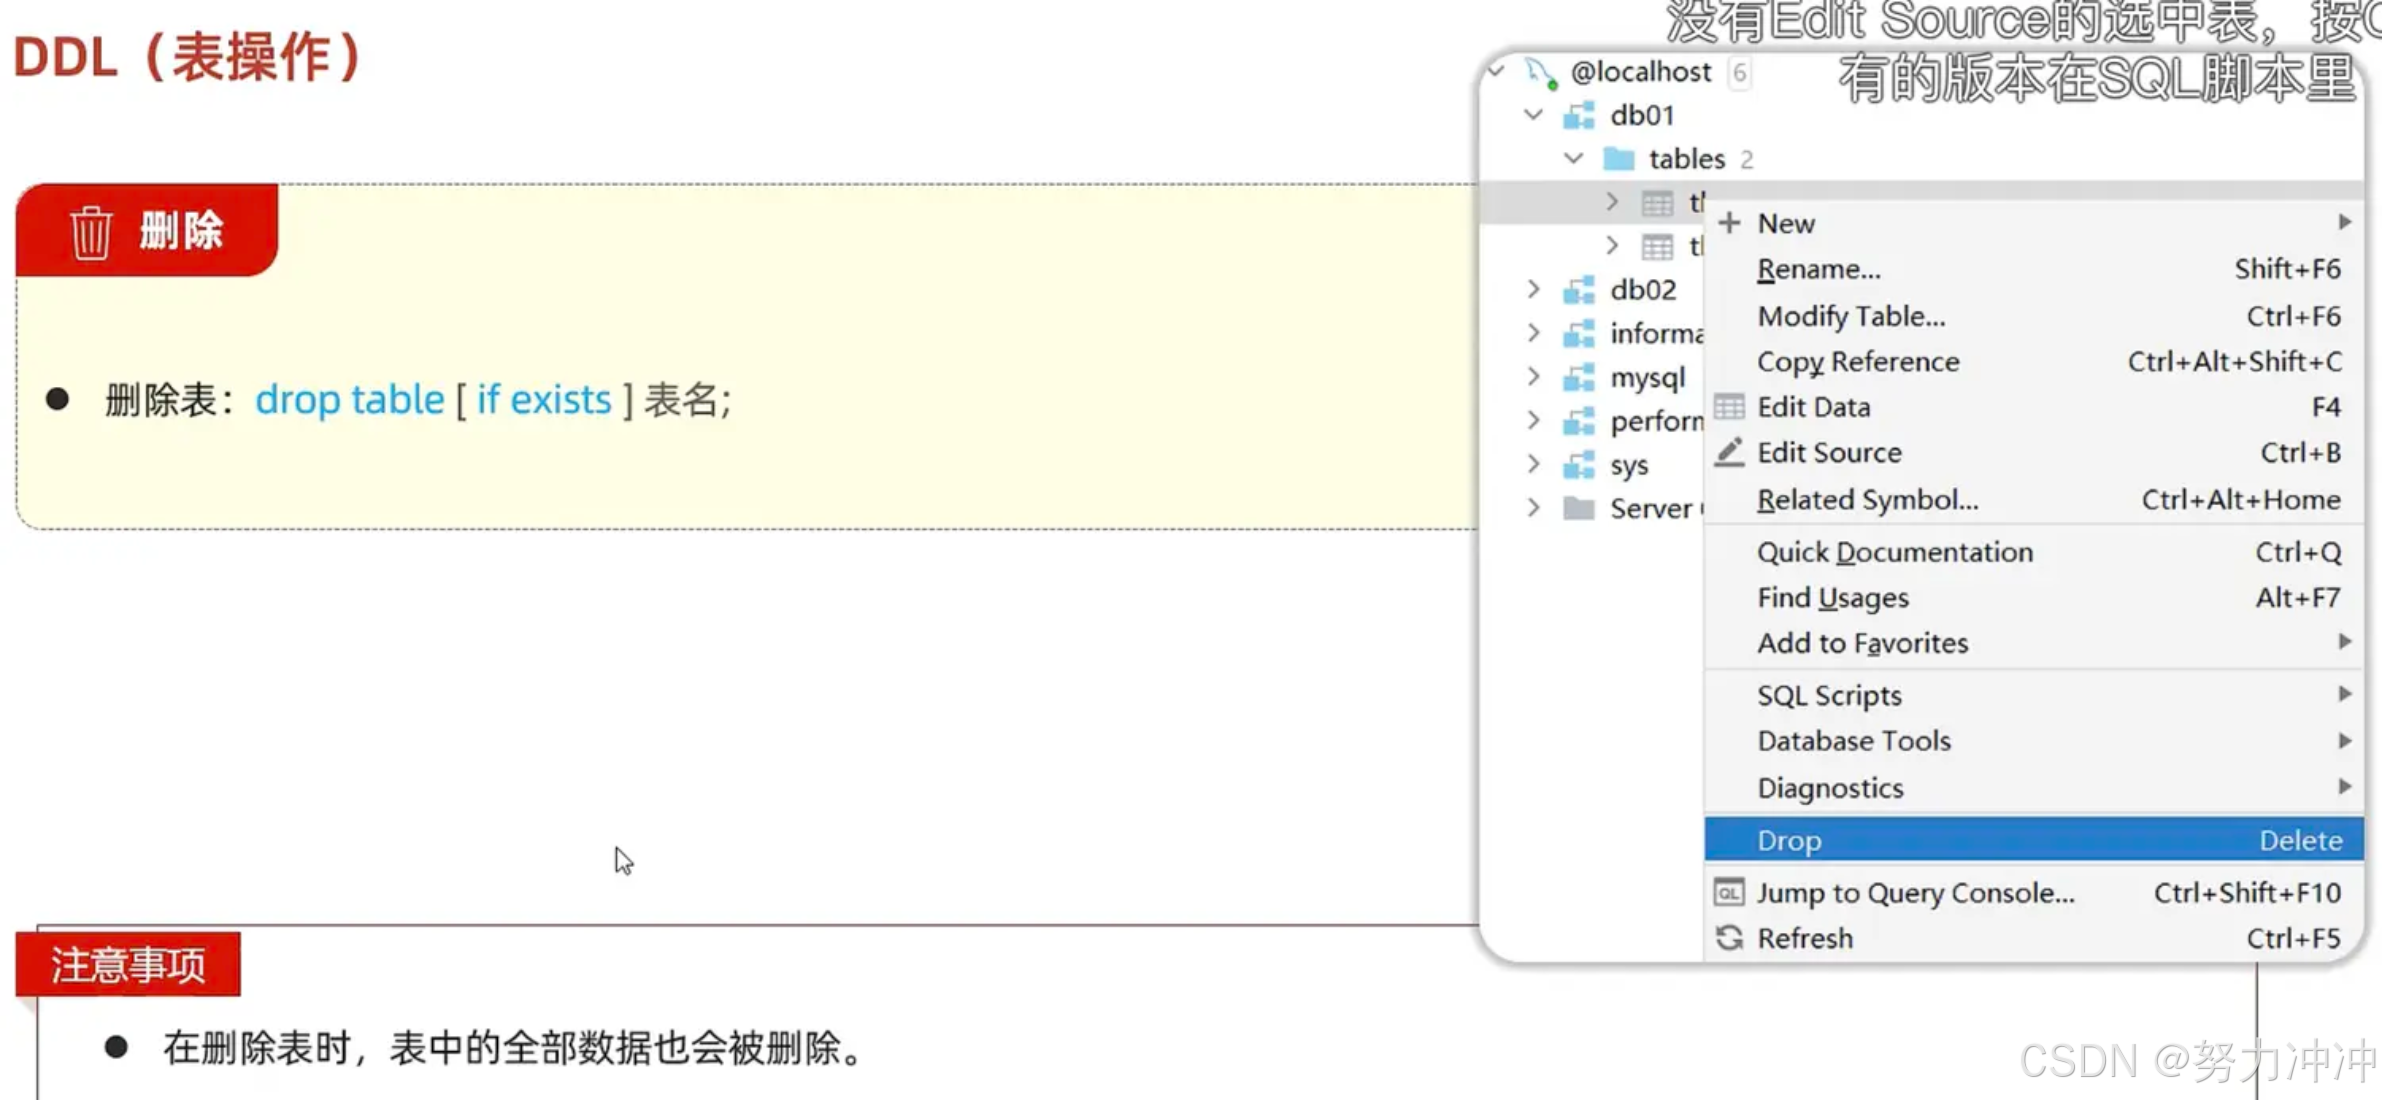Viewport: 2382px width, 1100px height.
Task: Choose Drop from the context menu
Action: 1790,840
